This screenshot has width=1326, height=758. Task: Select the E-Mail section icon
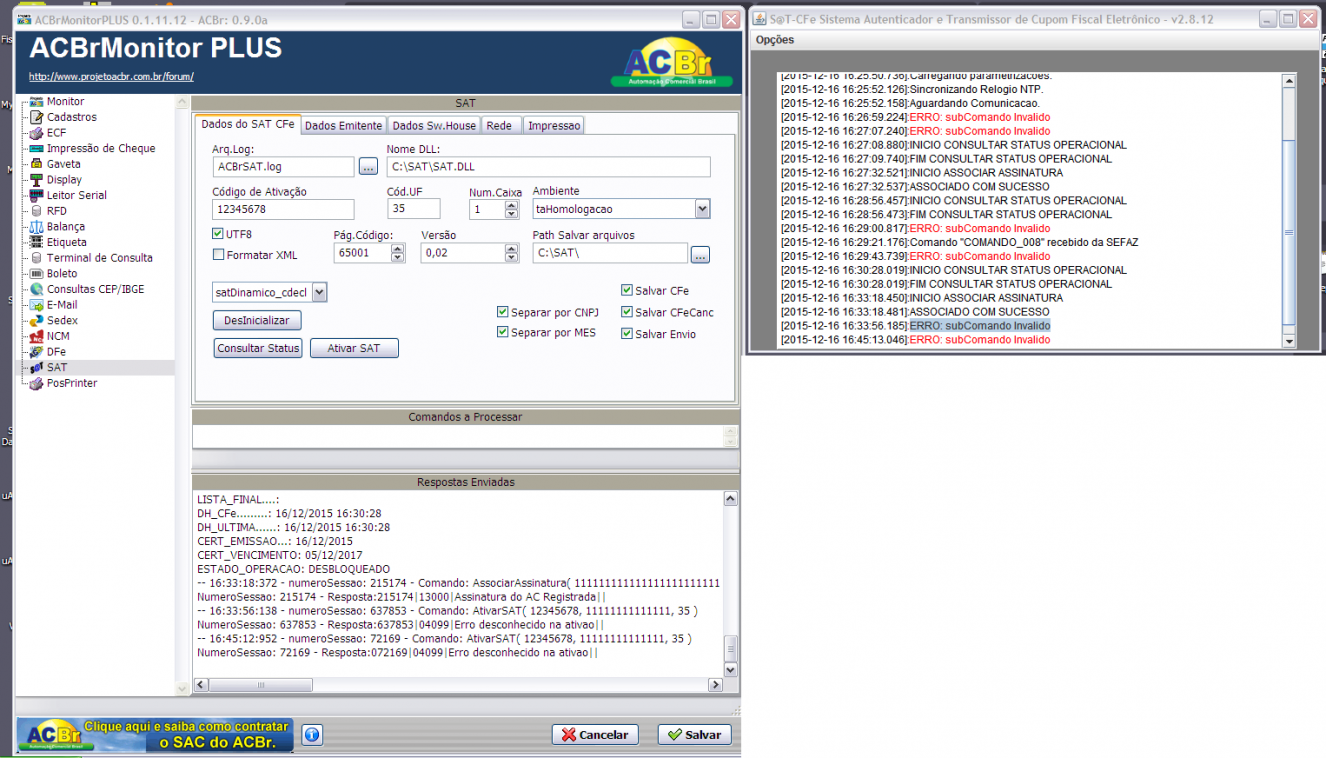(x=37, y=305)
